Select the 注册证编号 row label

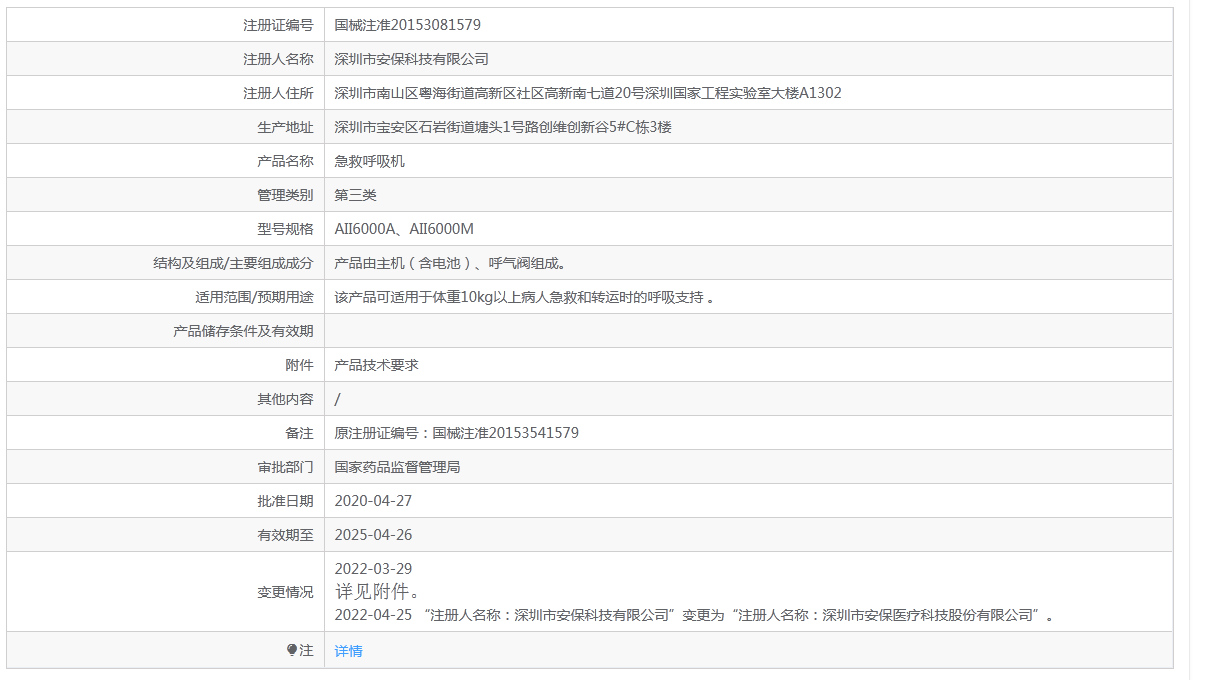(278, 25)
